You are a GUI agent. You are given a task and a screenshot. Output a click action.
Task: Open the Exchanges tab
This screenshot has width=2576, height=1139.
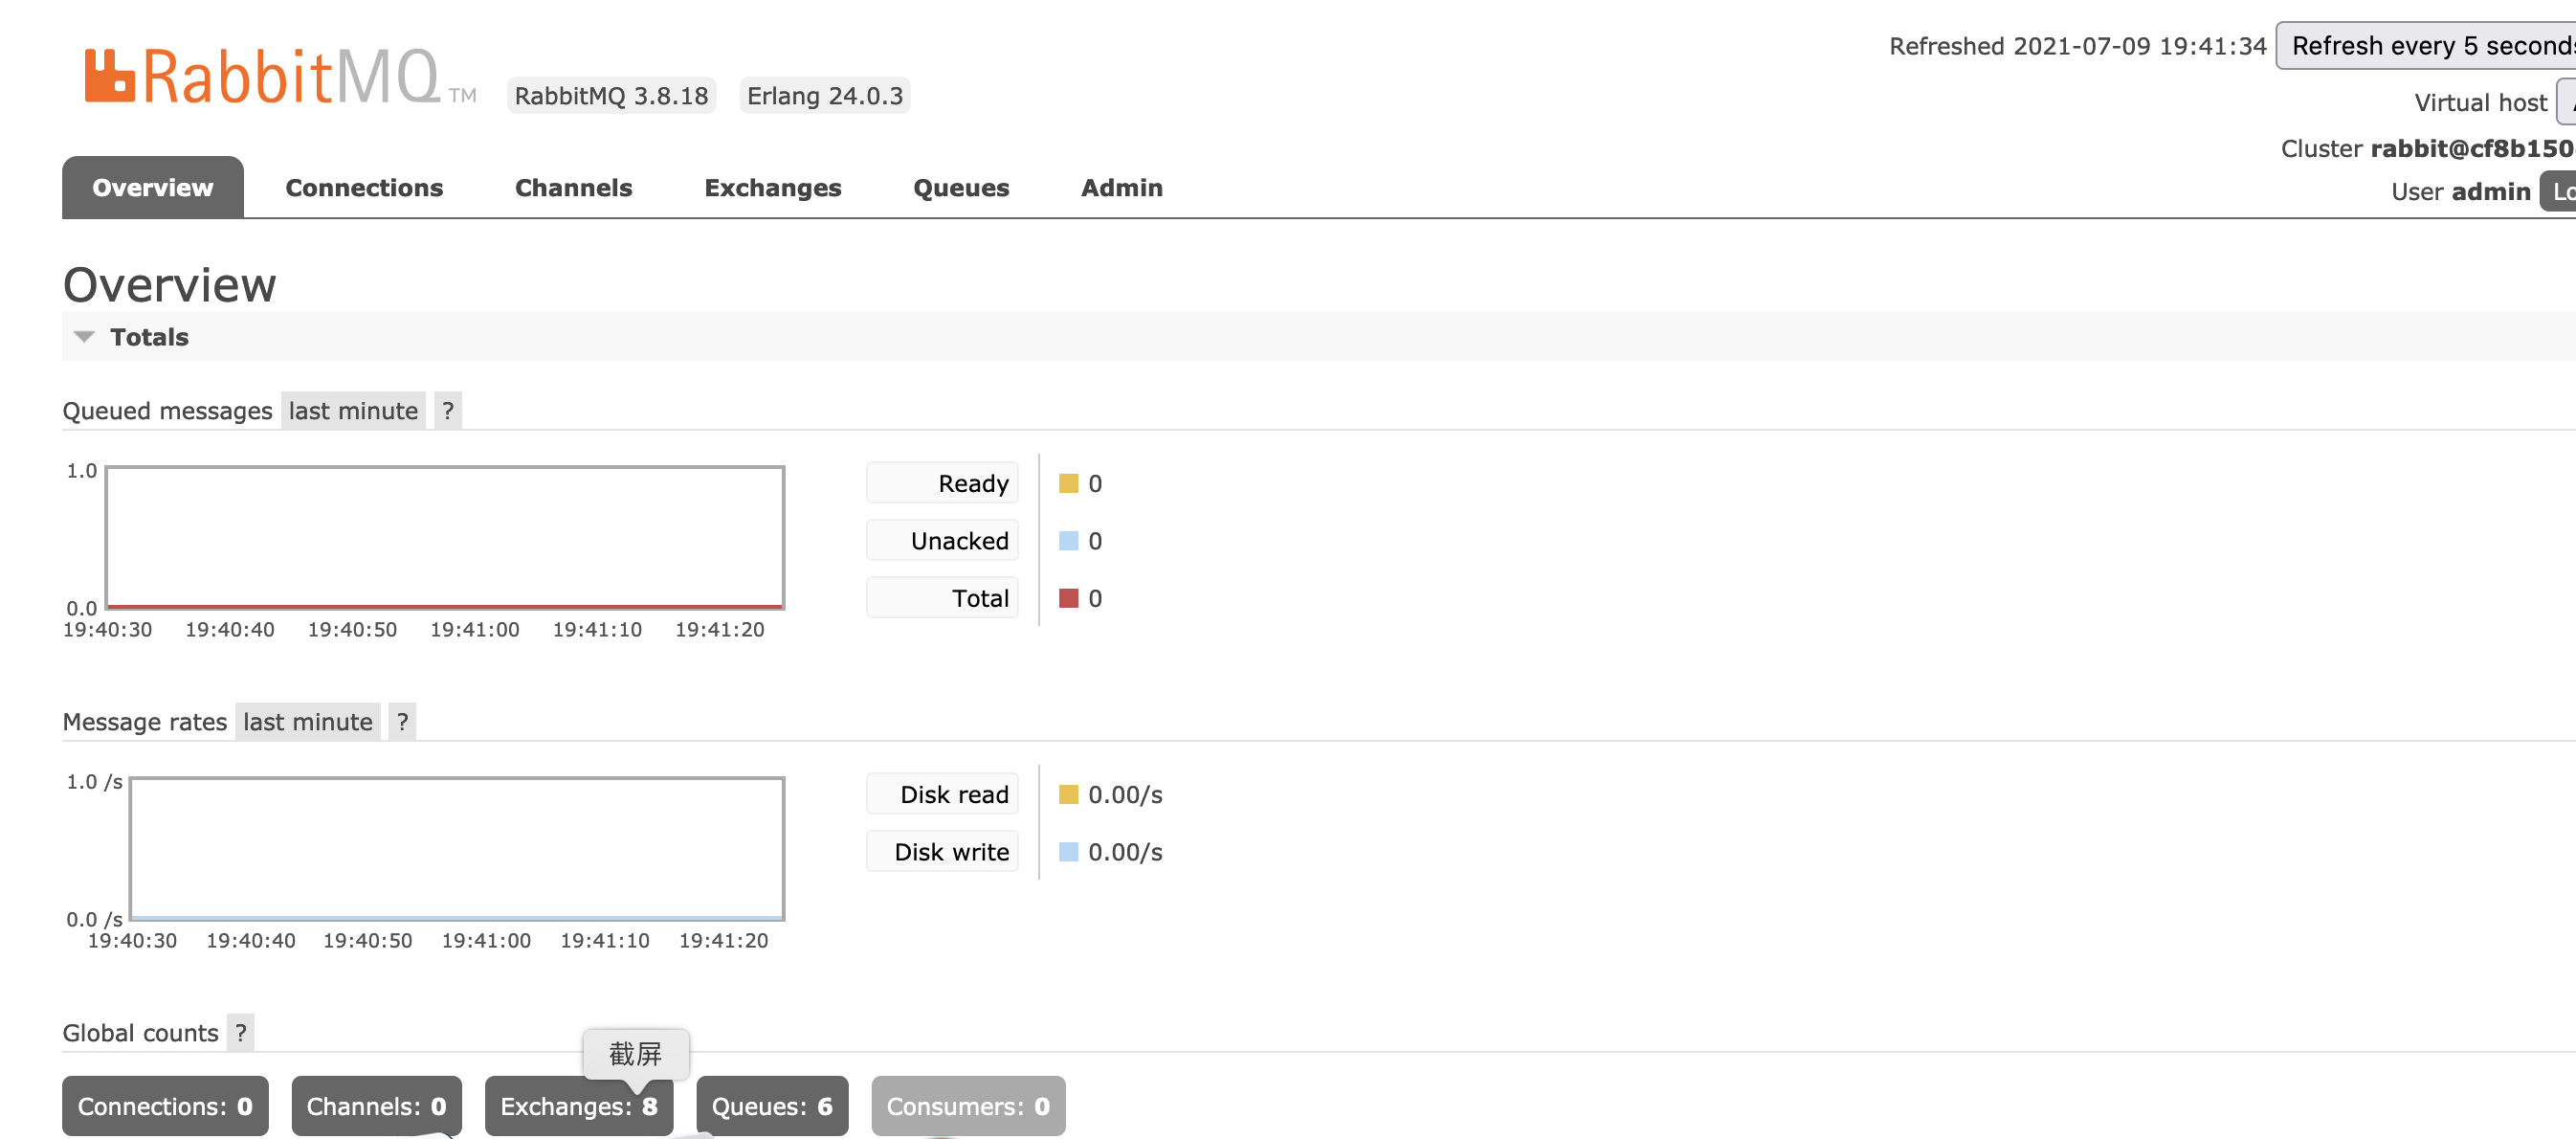(x=772, y=188)
